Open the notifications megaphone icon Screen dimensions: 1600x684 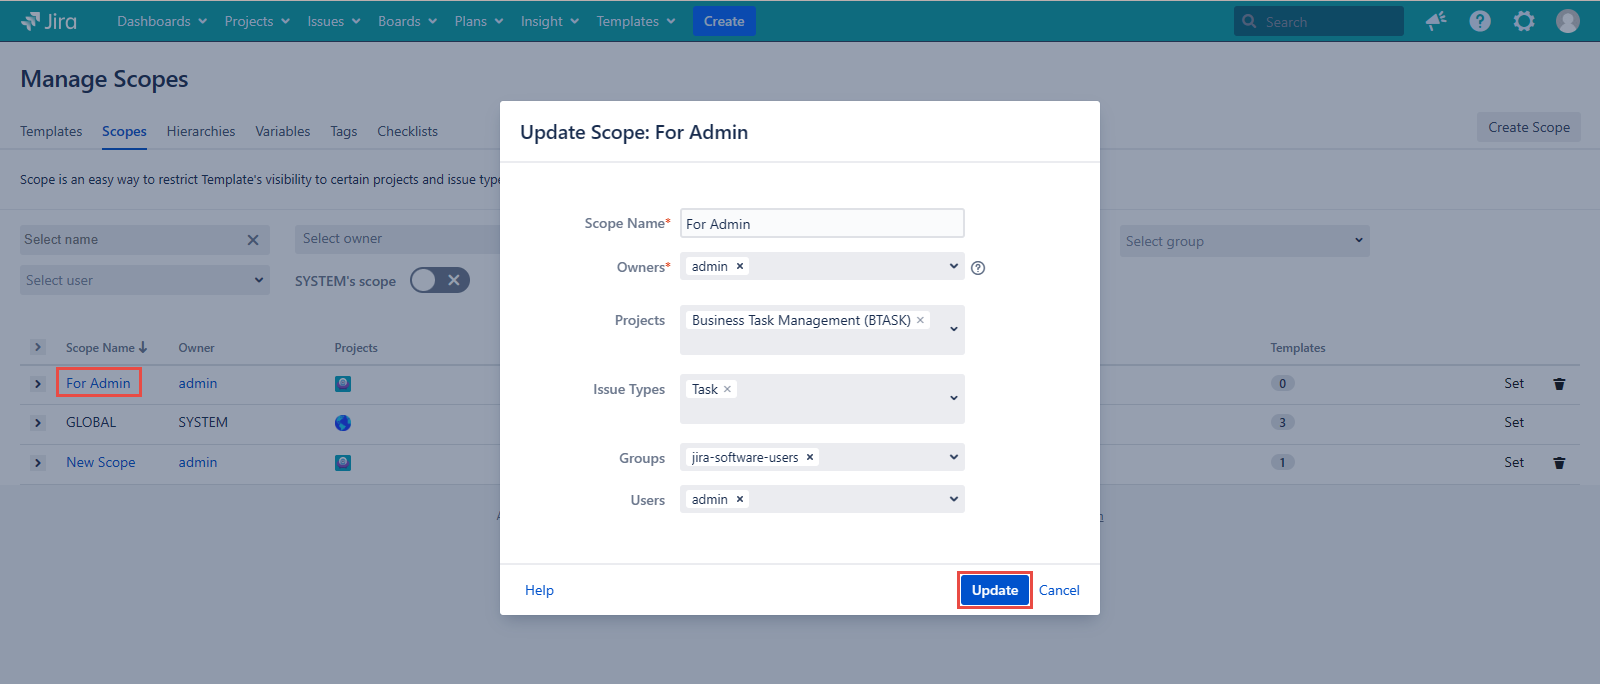[x=1436, y=21]
